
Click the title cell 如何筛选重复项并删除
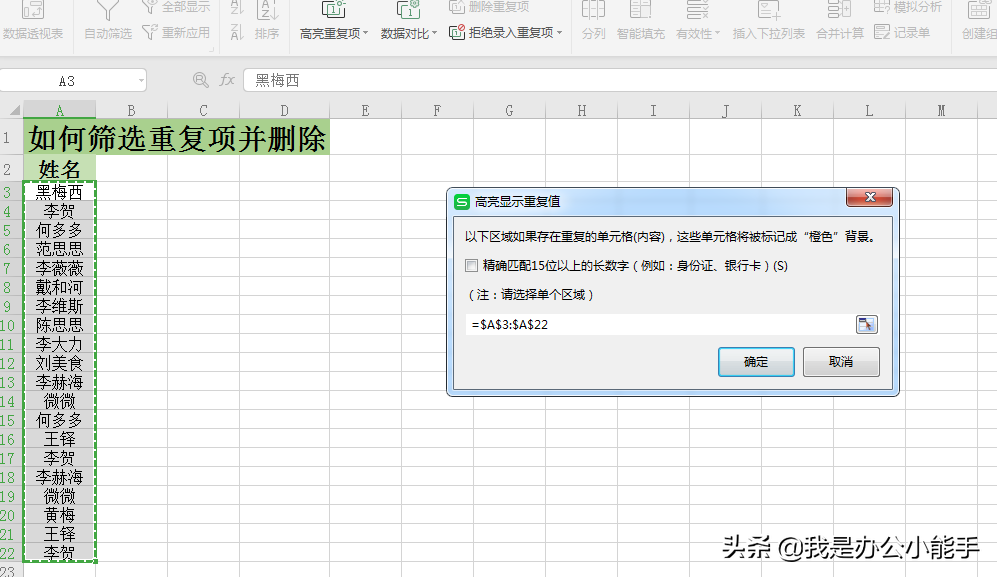coord(177,137)
